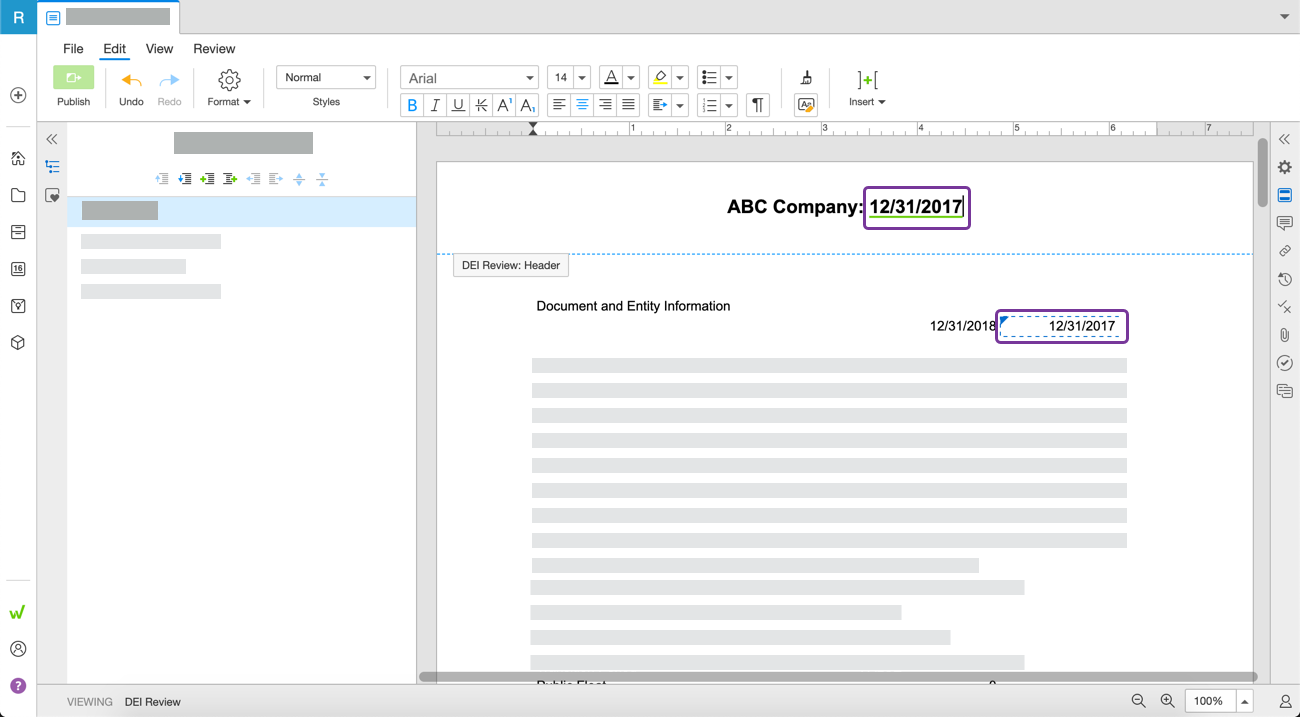The width and height of the screenshot is (1300, 717).
Task: Toggle italic formatting
Action: coord(435,105)
